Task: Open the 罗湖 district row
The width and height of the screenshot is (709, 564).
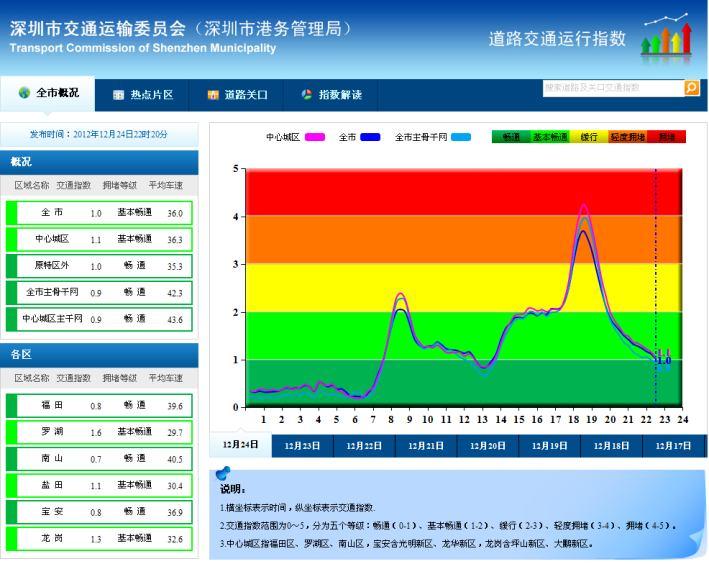Action: 99,432
